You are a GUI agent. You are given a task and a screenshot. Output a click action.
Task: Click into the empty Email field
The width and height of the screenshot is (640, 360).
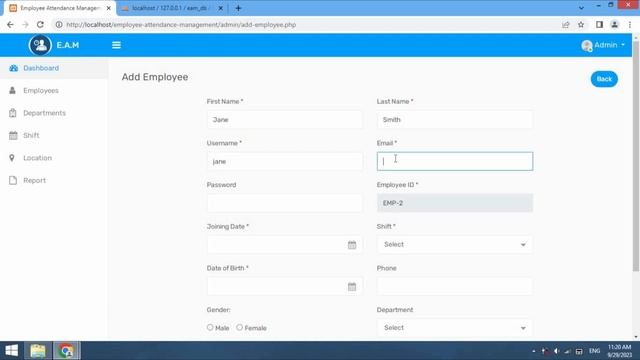(455, 161)
